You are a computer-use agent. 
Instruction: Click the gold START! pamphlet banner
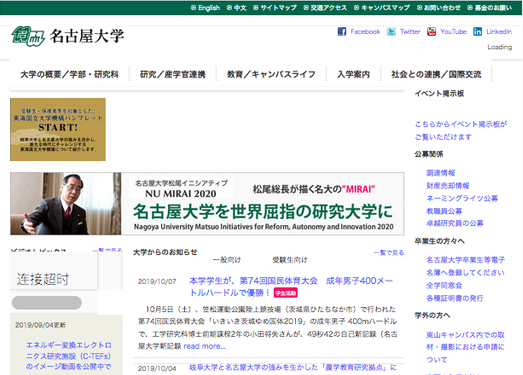[58, 129]
